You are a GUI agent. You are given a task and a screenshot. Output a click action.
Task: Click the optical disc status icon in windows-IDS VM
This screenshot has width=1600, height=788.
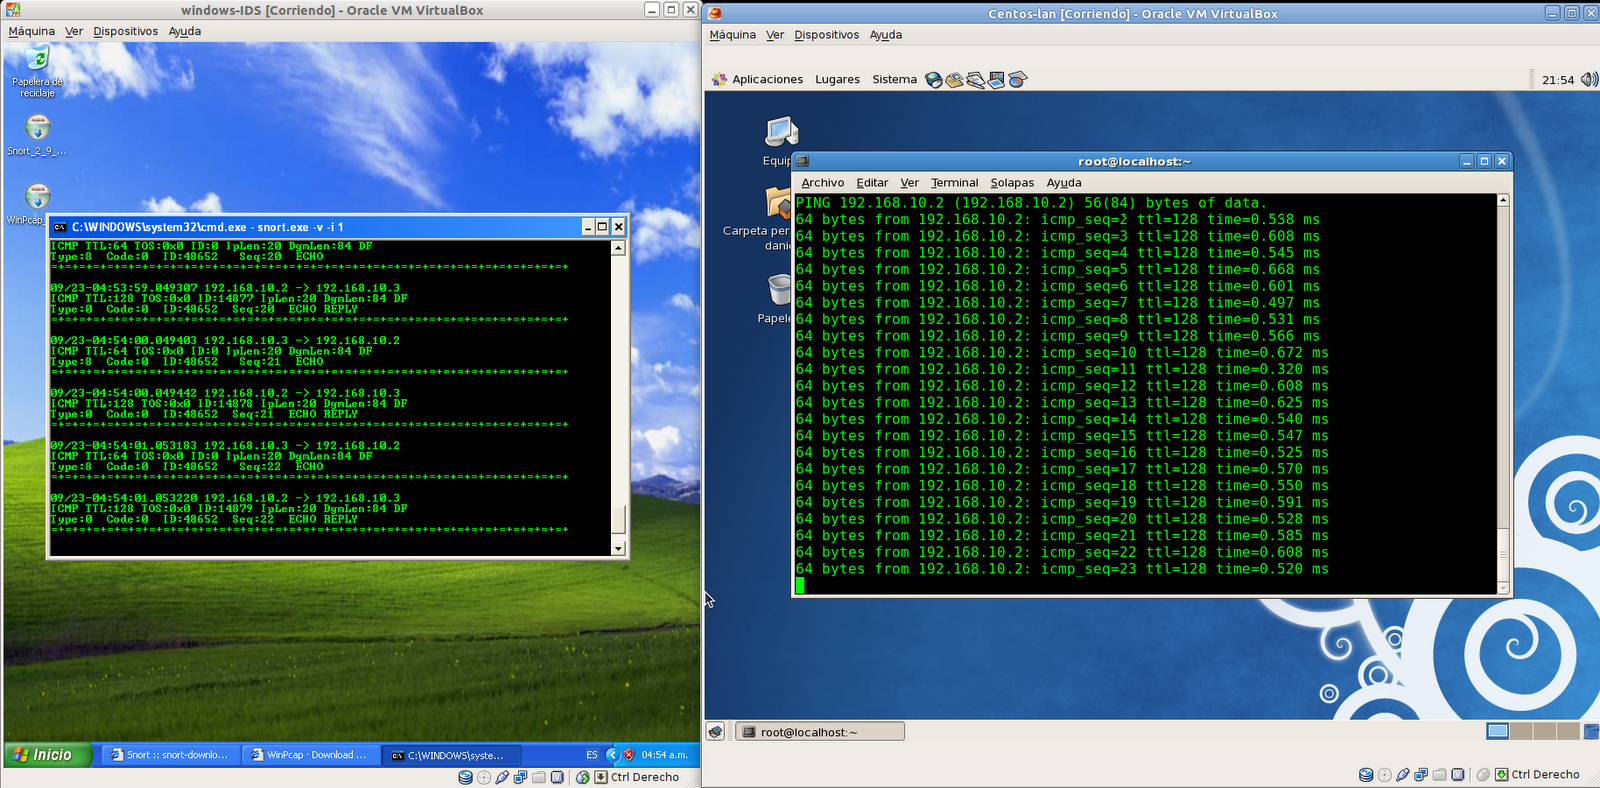point(484,777)
